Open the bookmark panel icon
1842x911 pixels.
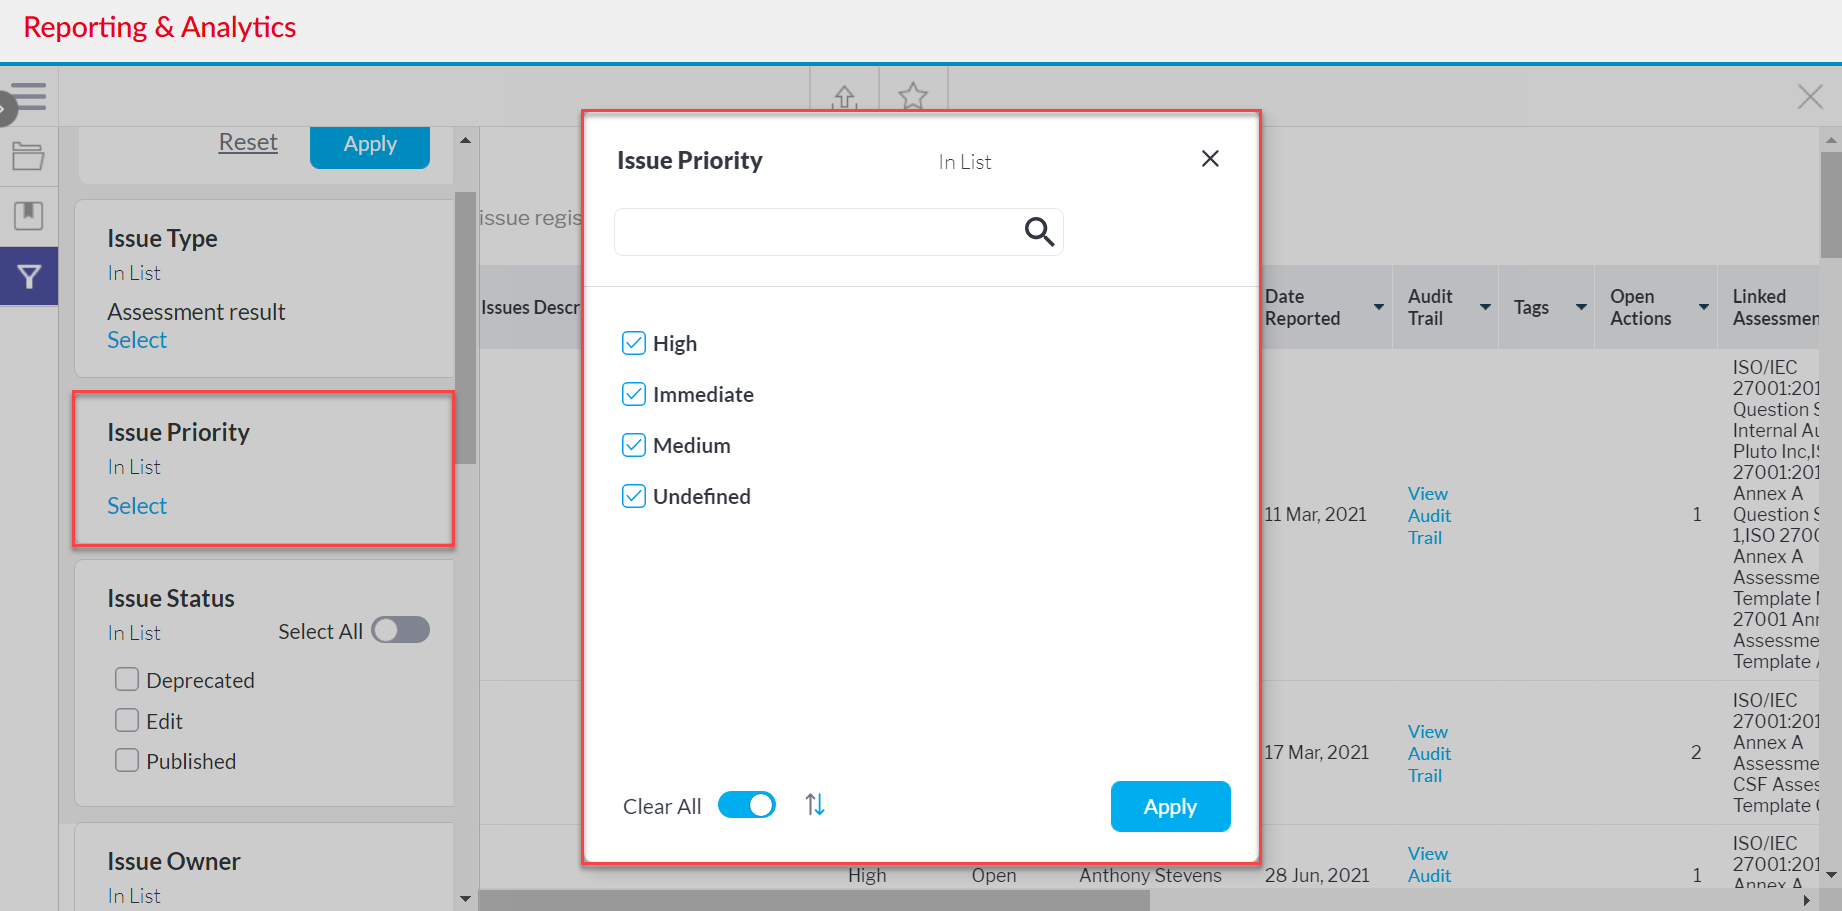[x=28, y=215]
